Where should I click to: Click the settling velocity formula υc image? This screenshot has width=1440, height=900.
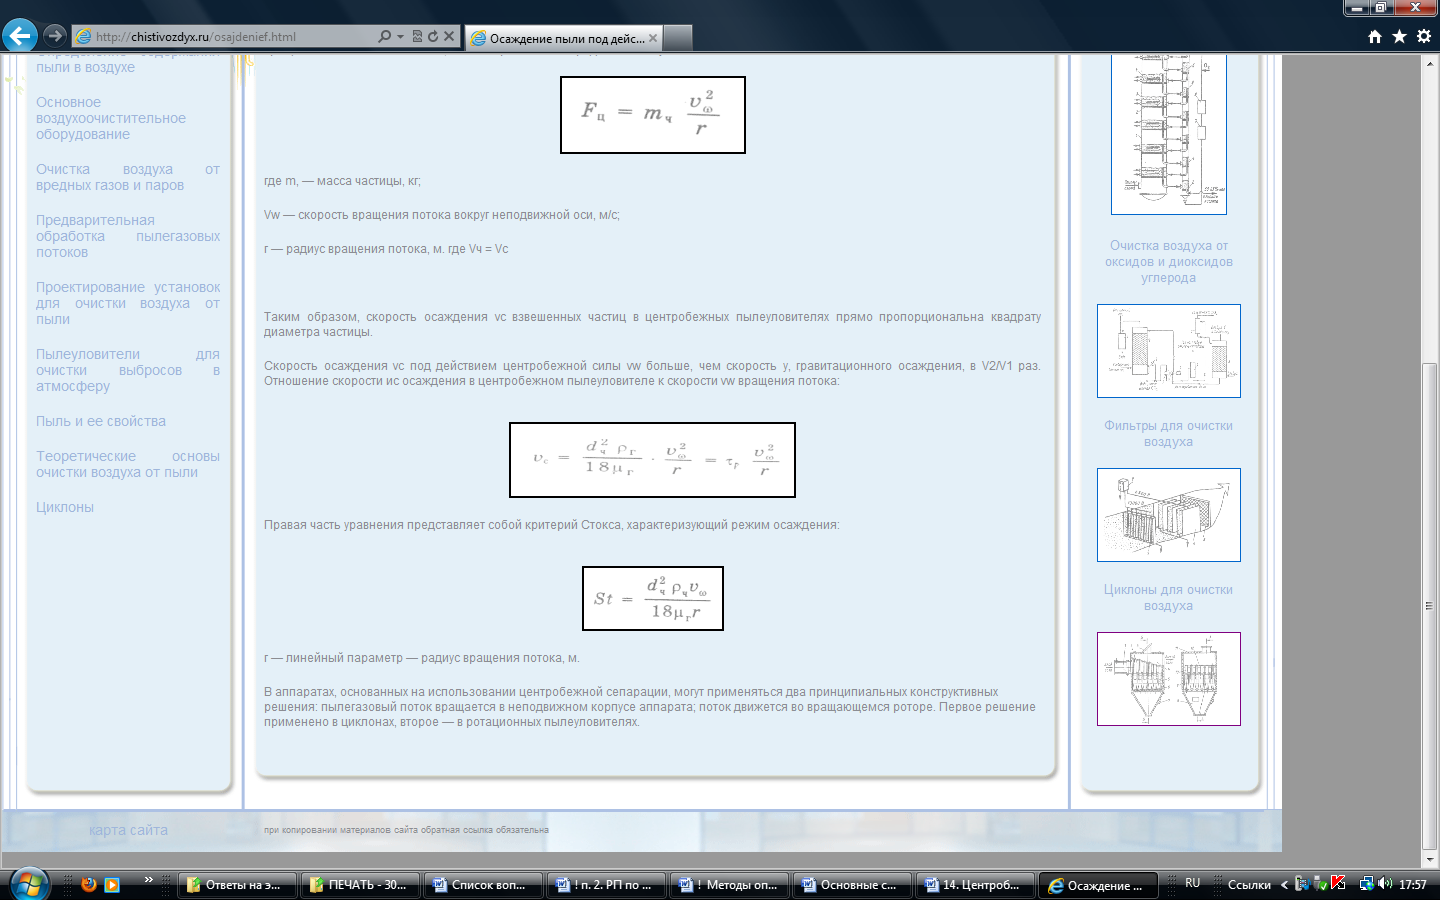(653, 460)
